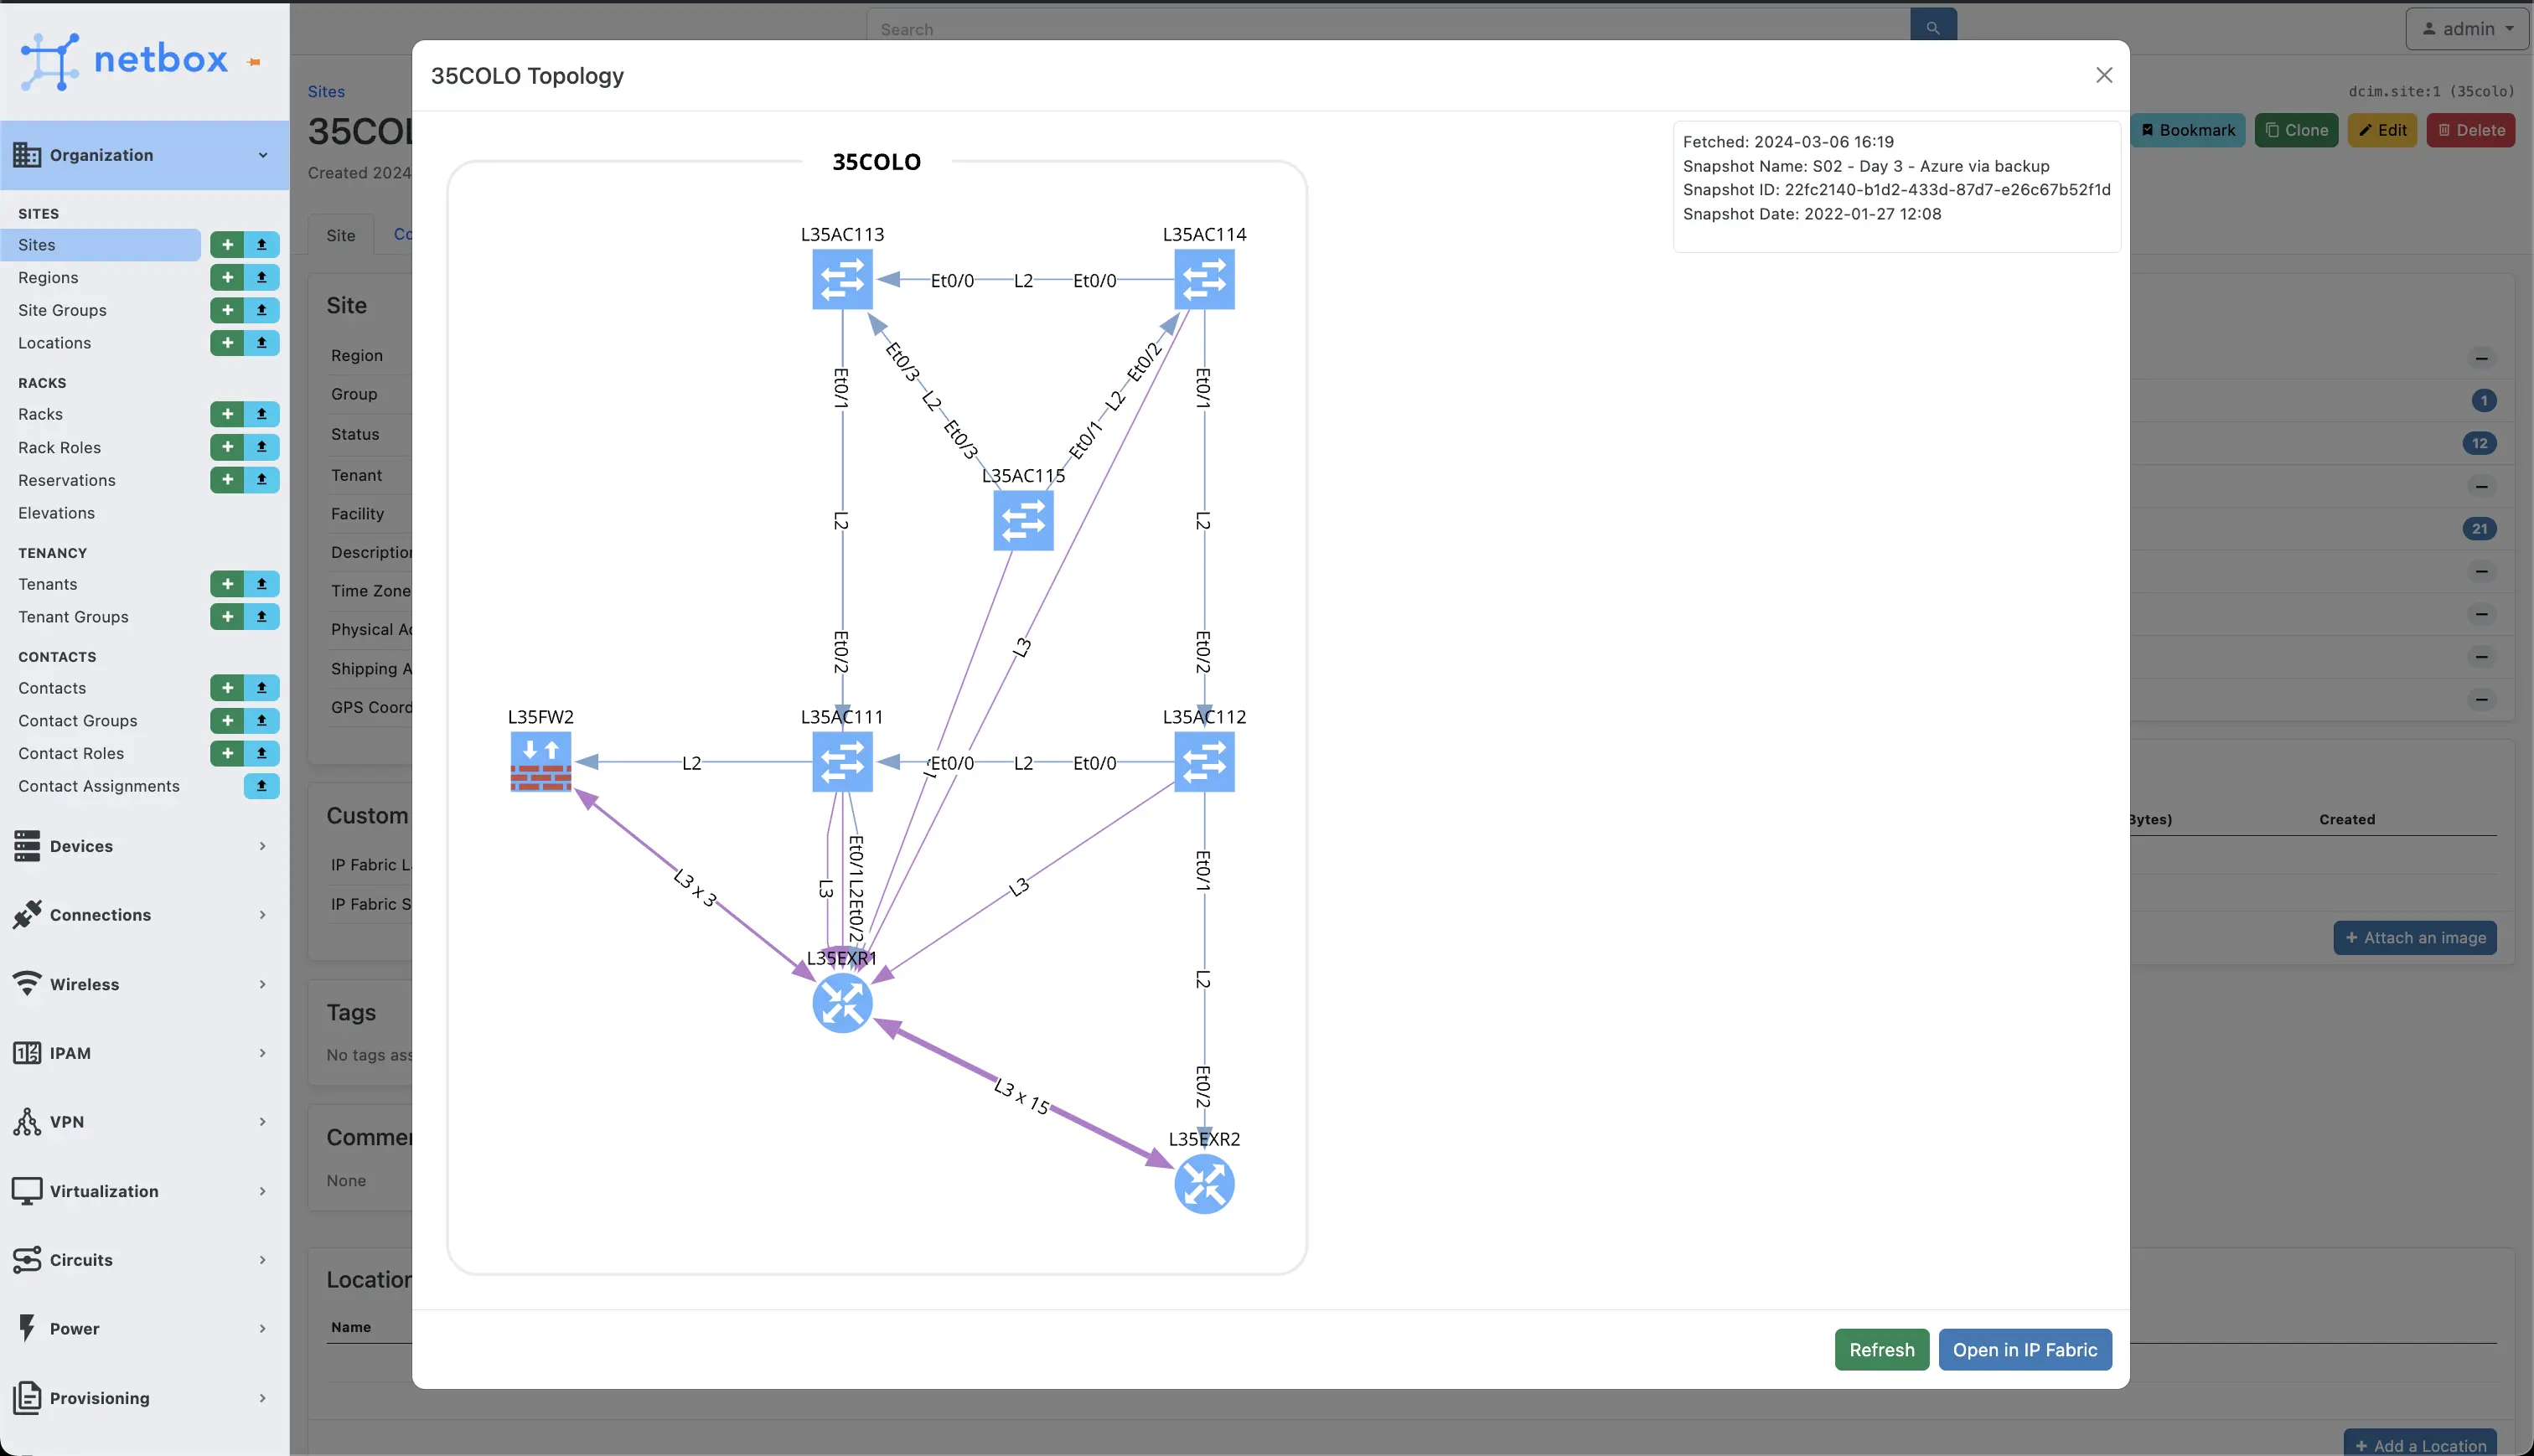
Task: Click Open in IP Fabric button
Action: point(2024,1350)
